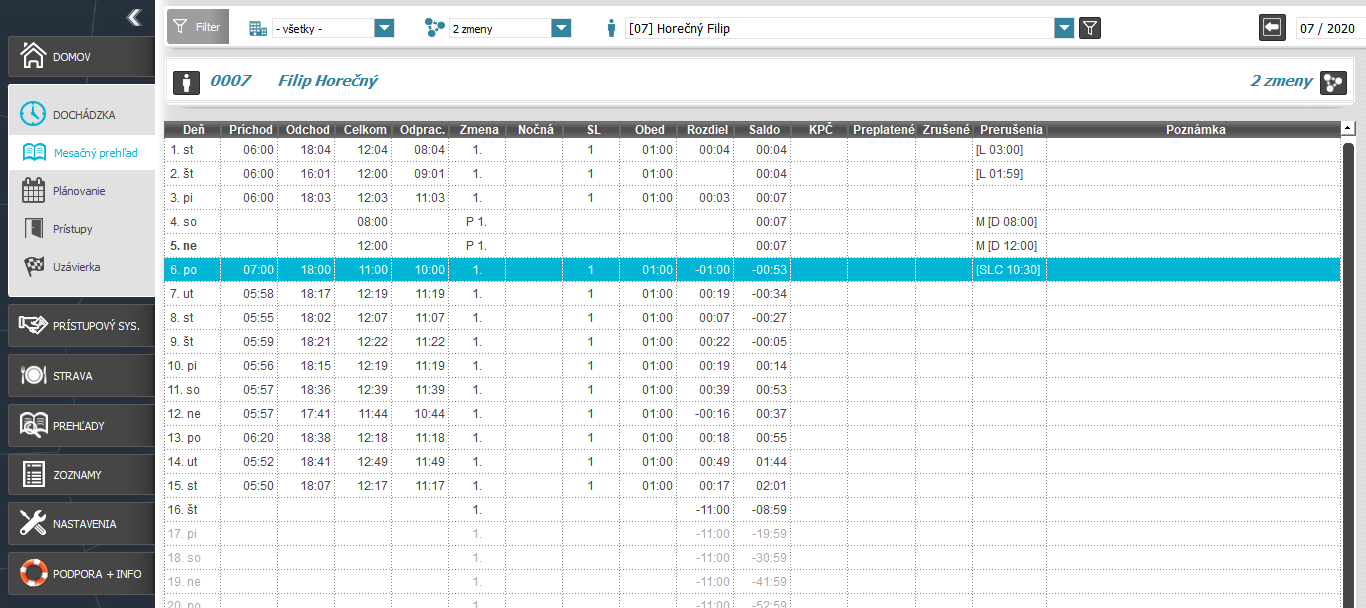Click the list icon on ZOZNAMY
Viewport: 1366px width, 608px height.
34,475
